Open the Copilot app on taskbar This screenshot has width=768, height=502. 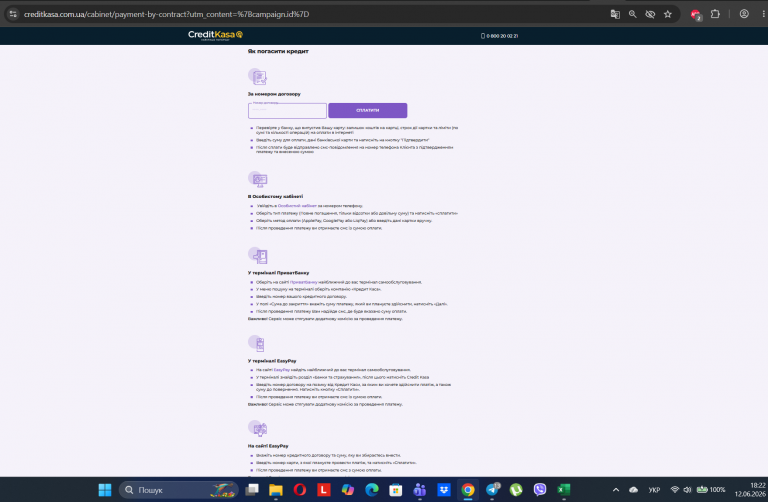tap(348, 490)
